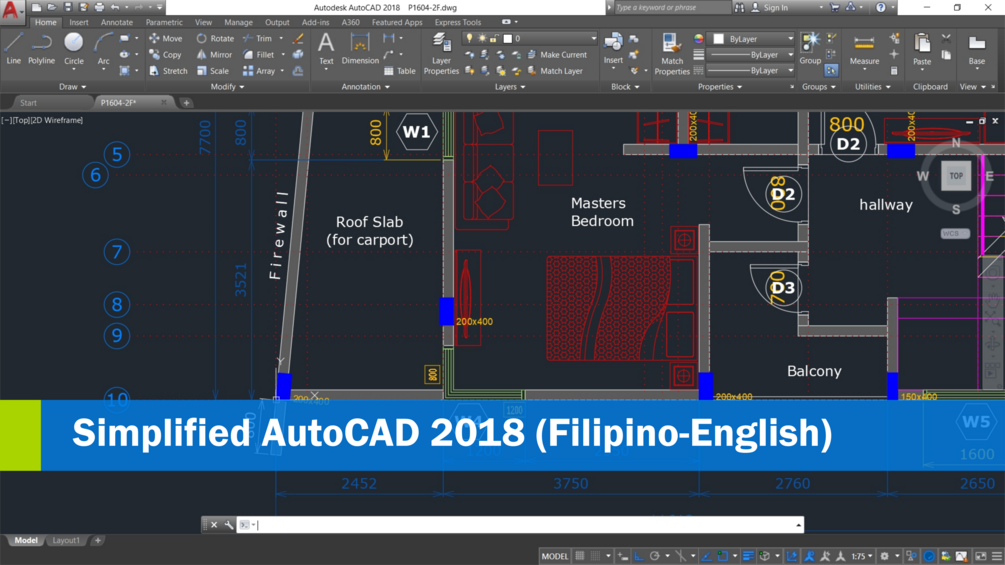
Task: Select the Circle tool
Action: click(x=74, y=49)
